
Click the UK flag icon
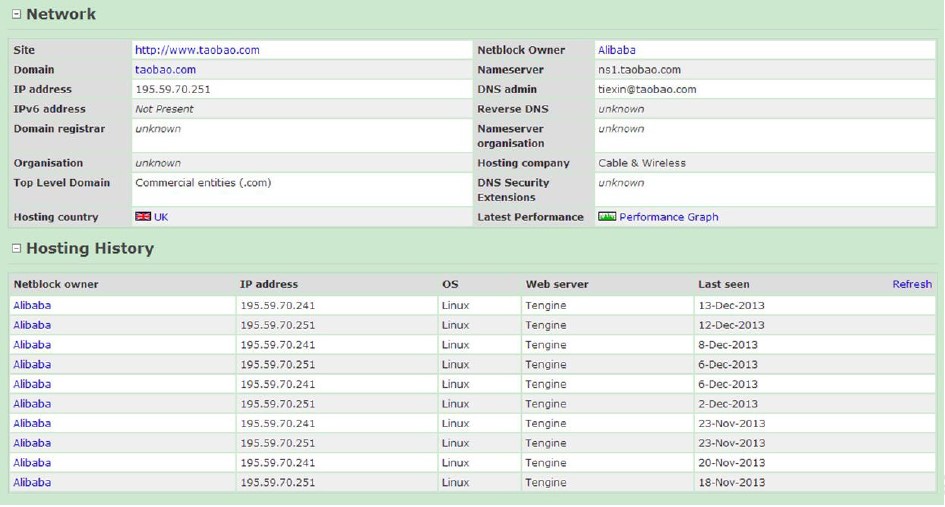coord(143,216)
